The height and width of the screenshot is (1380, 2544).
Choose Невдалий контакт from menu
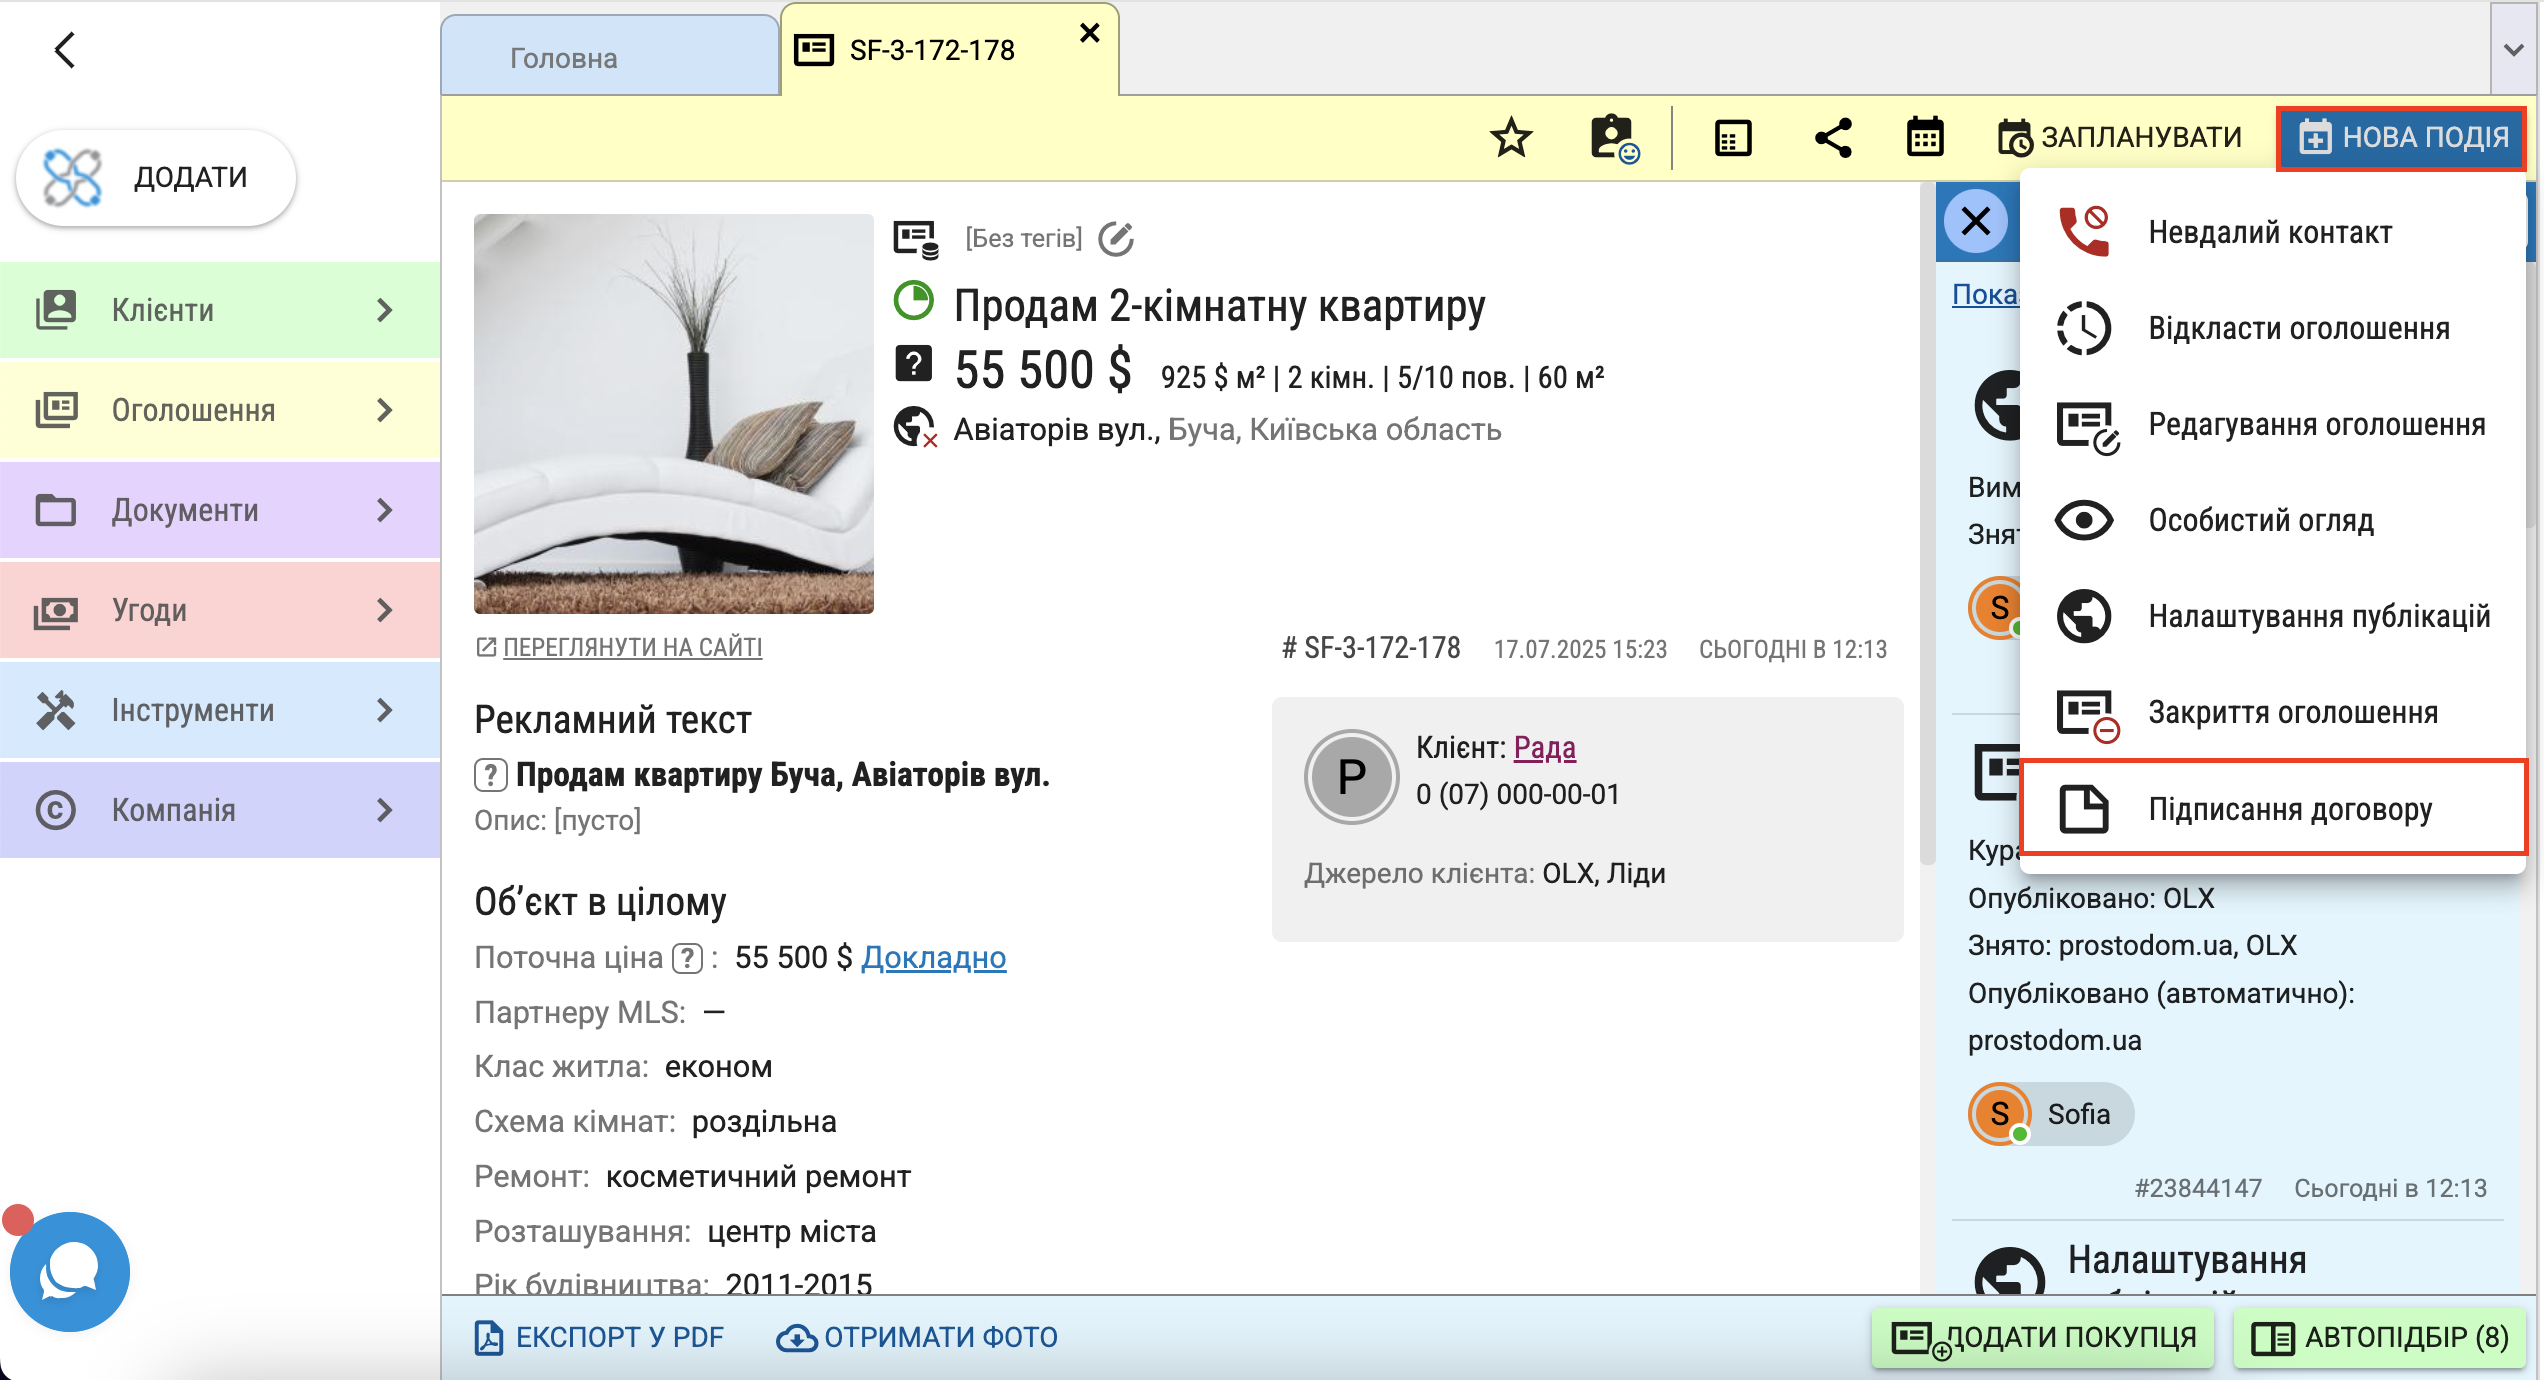(2270, 232)
